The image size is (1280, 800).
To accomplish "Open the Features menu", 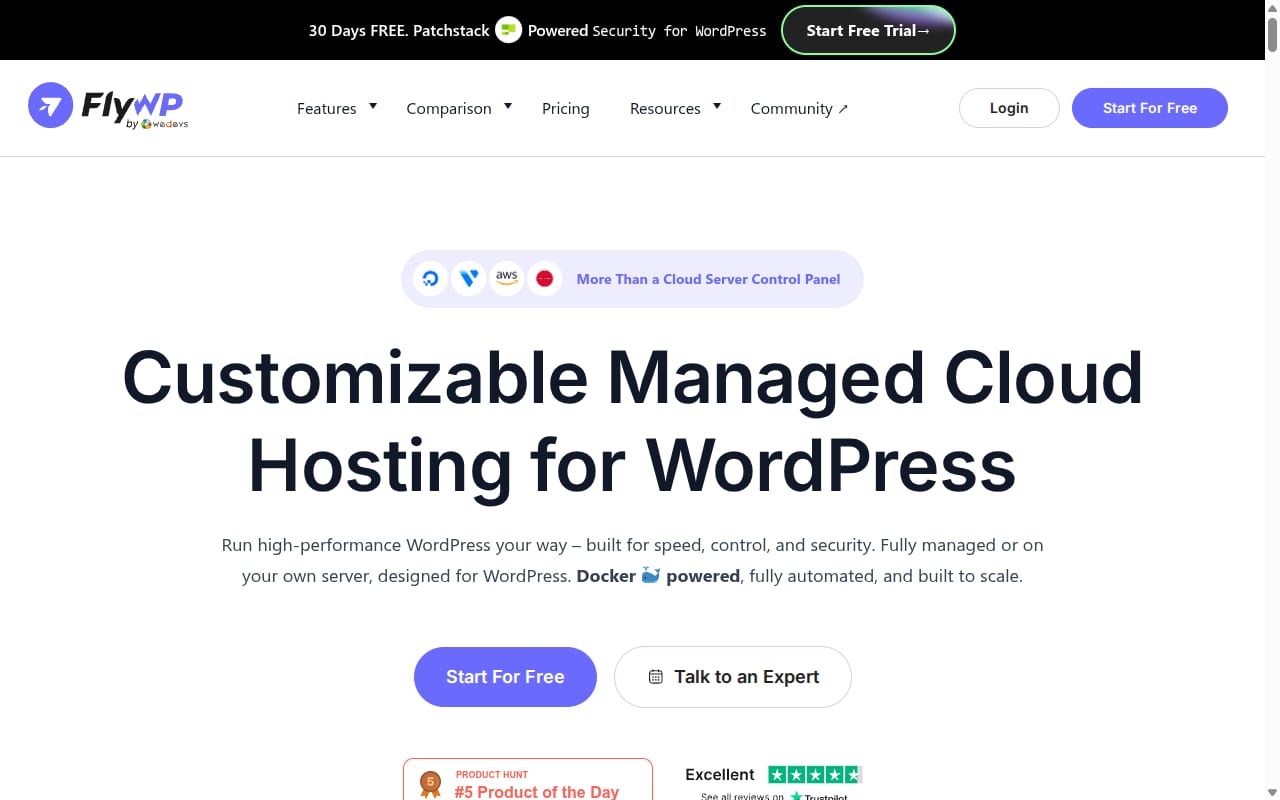I will (x=327, y=109).
